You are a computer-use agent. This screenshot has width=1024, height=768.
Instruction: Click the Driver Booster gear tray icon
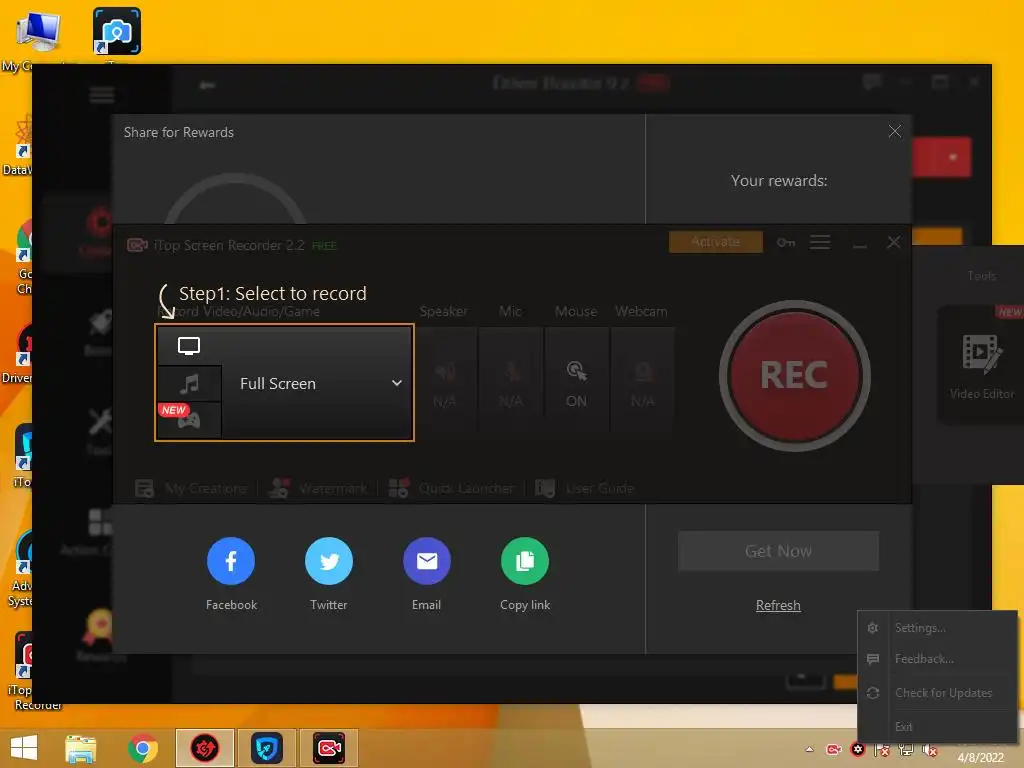click(858, 750)
